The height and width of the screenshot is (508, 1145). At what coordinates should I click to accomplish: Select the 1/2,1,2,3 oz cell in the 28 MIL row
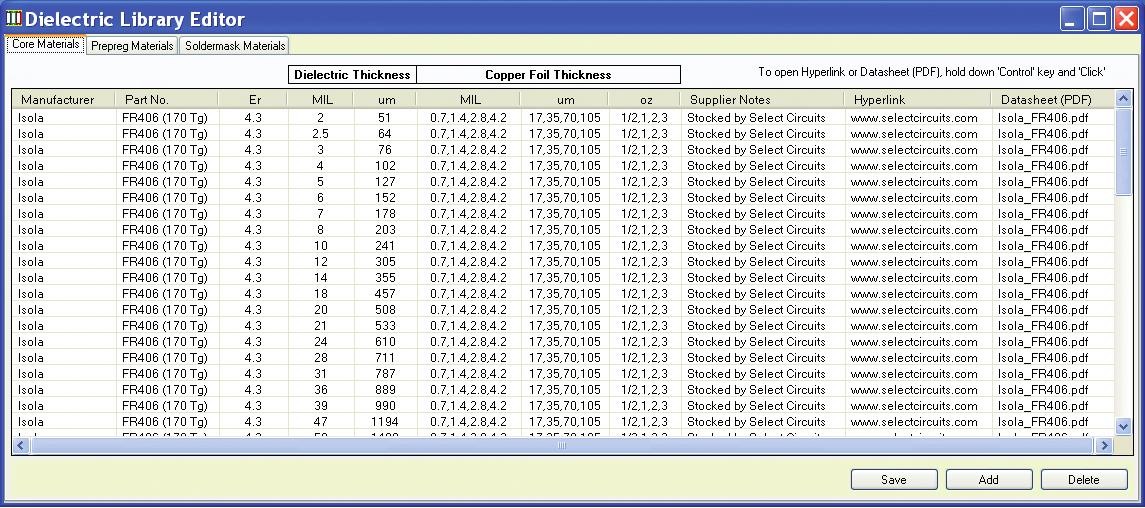[x=645, y=358]
